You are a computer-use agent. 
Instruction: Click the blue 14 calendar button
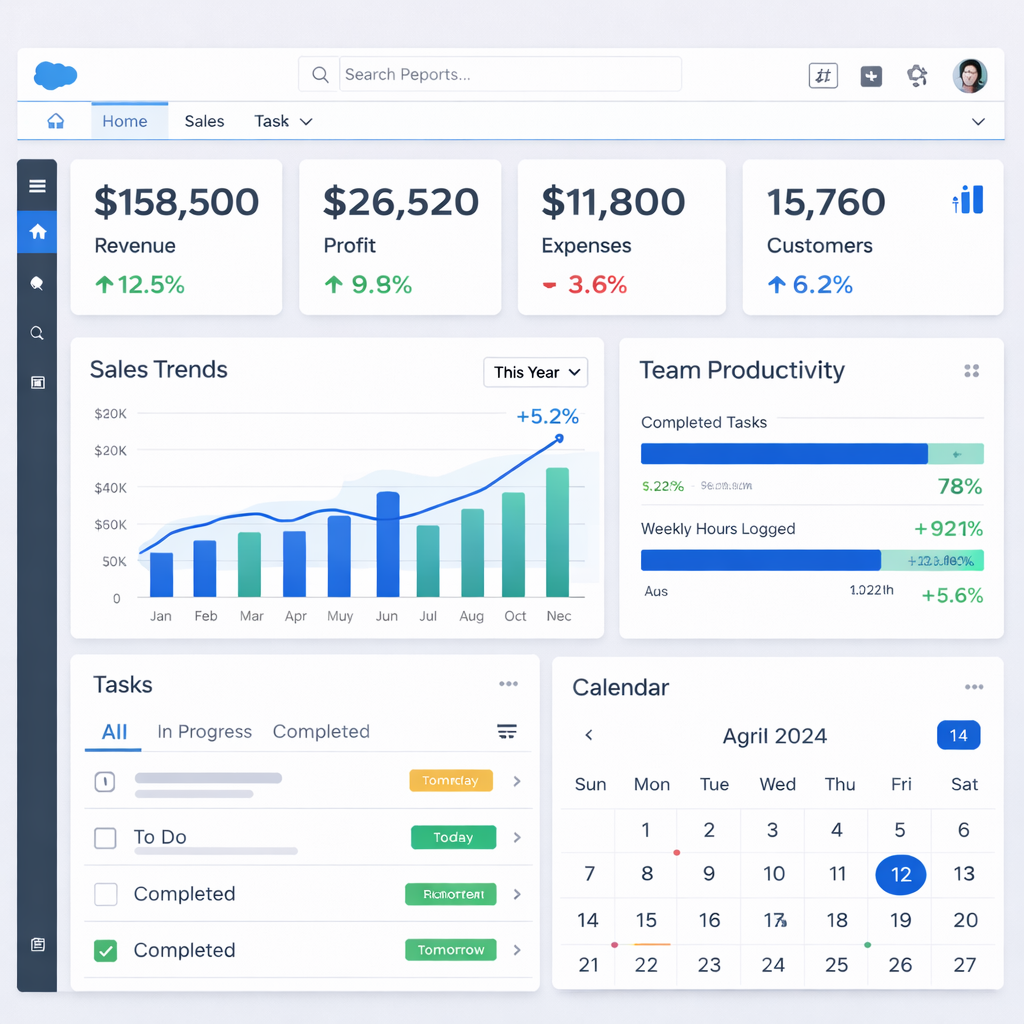pos(958,736)
